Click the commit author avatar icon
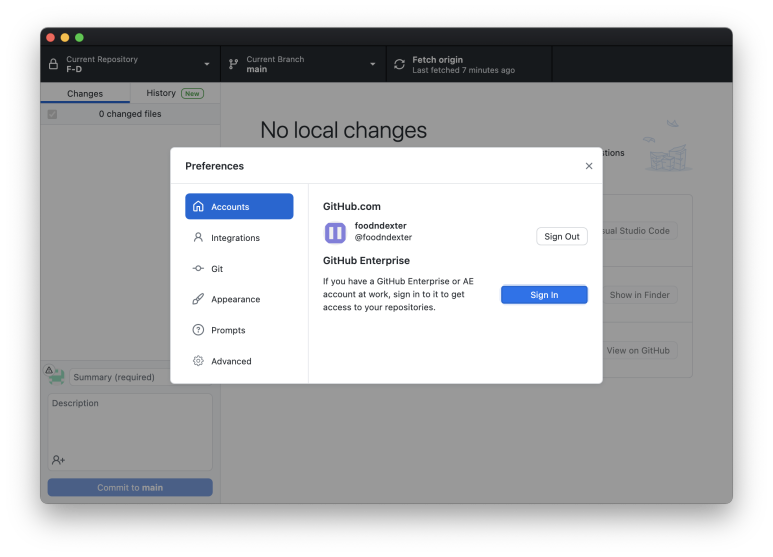This screenshot has height=557, width=773. (55, 376)
